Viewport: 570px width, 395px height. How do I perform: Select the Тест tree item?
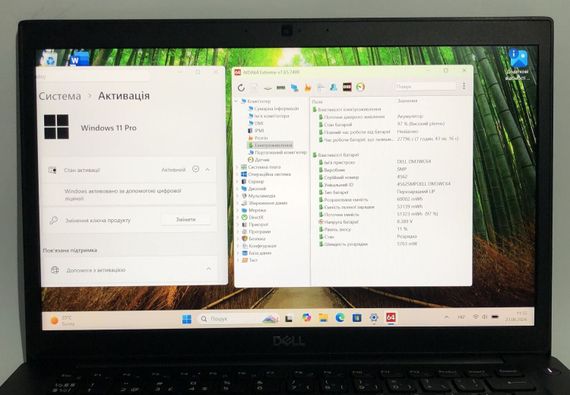coord(253,260)
